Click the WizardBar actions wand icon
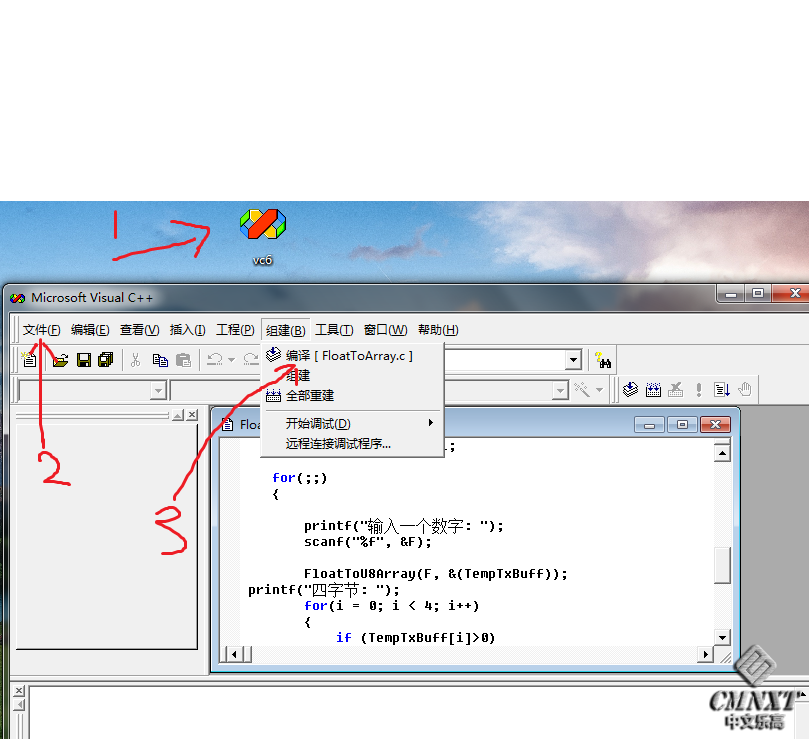The image size is (809, 739). click(582, 389)
